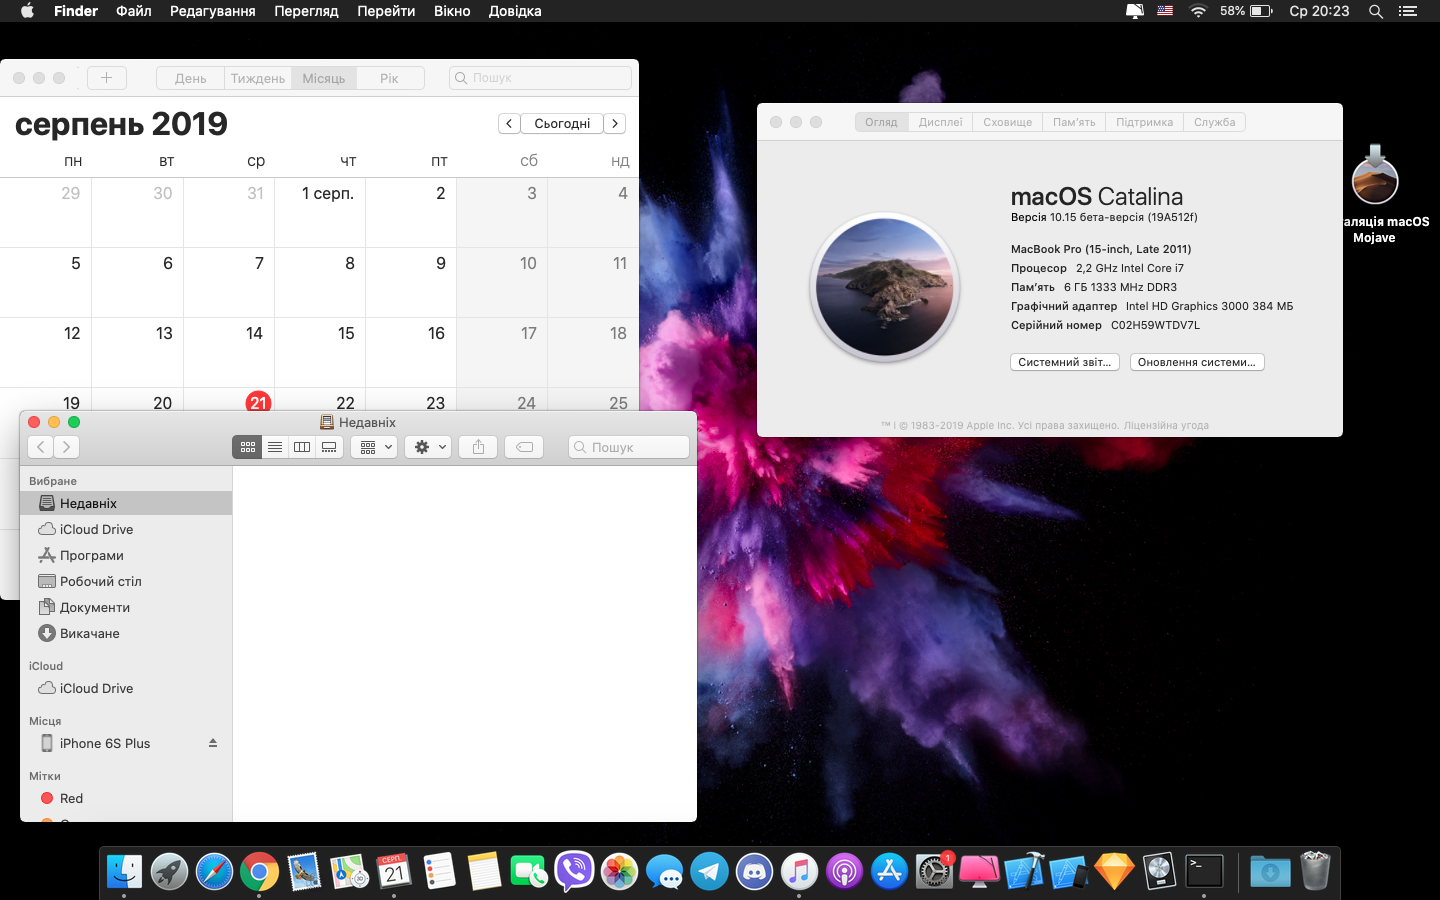The width and height of the screenshot is (1440, 900).
Task: Open the Перегляд menu
Action: 306,11
